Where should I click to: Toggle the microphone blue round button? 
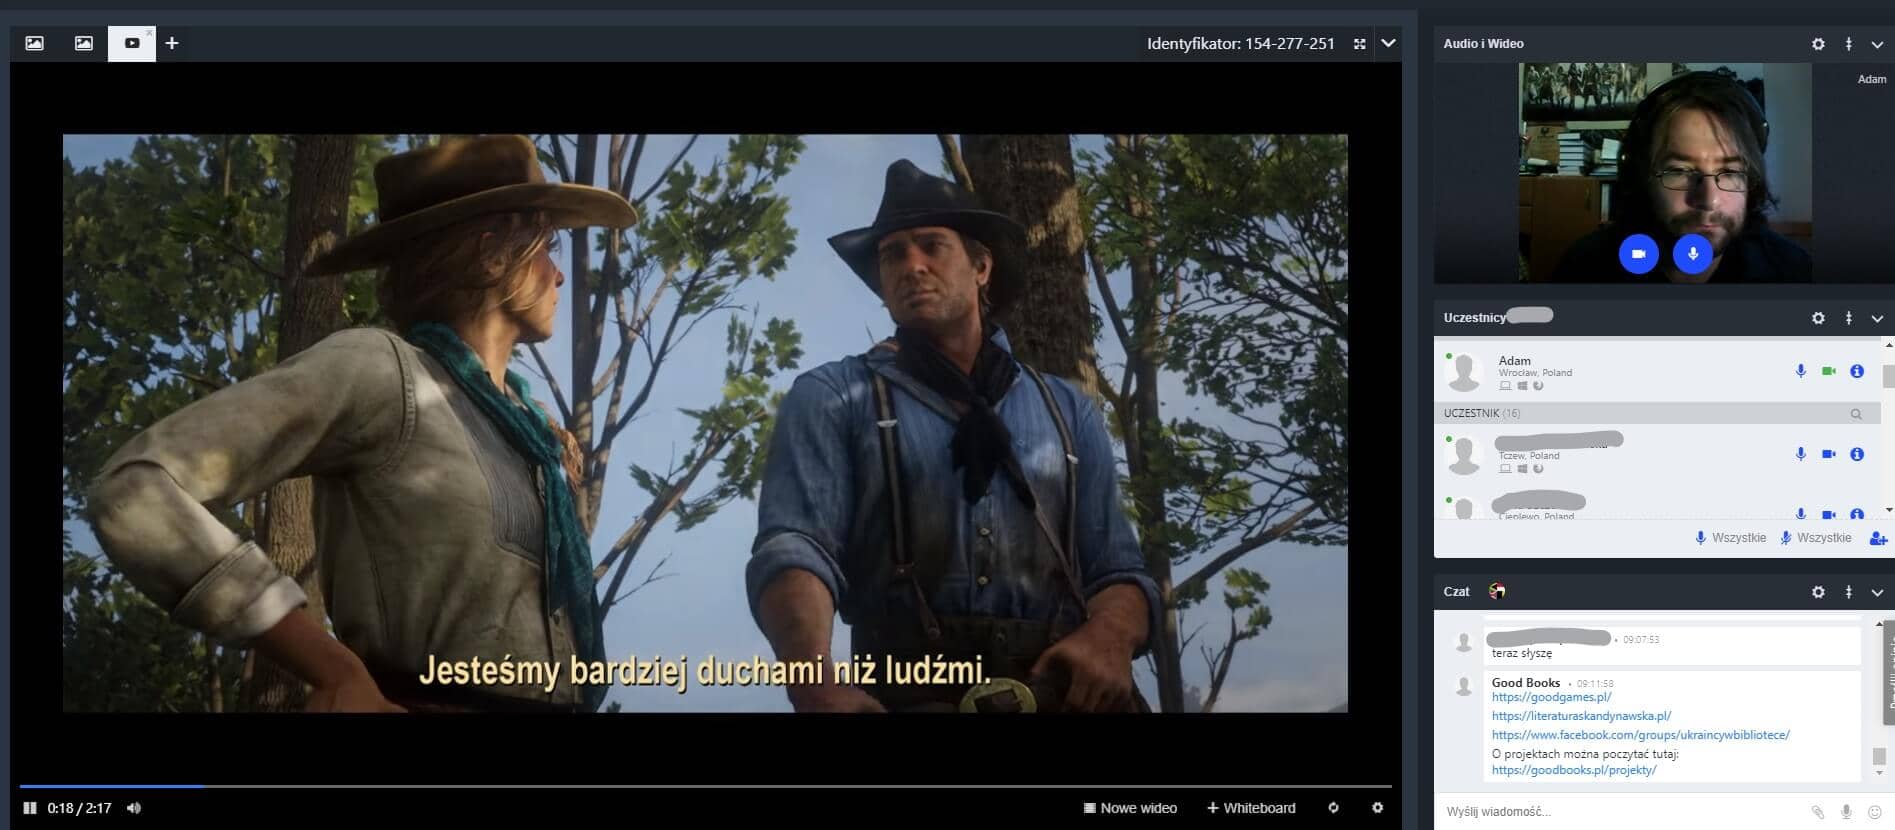[x=1693, y=254]
